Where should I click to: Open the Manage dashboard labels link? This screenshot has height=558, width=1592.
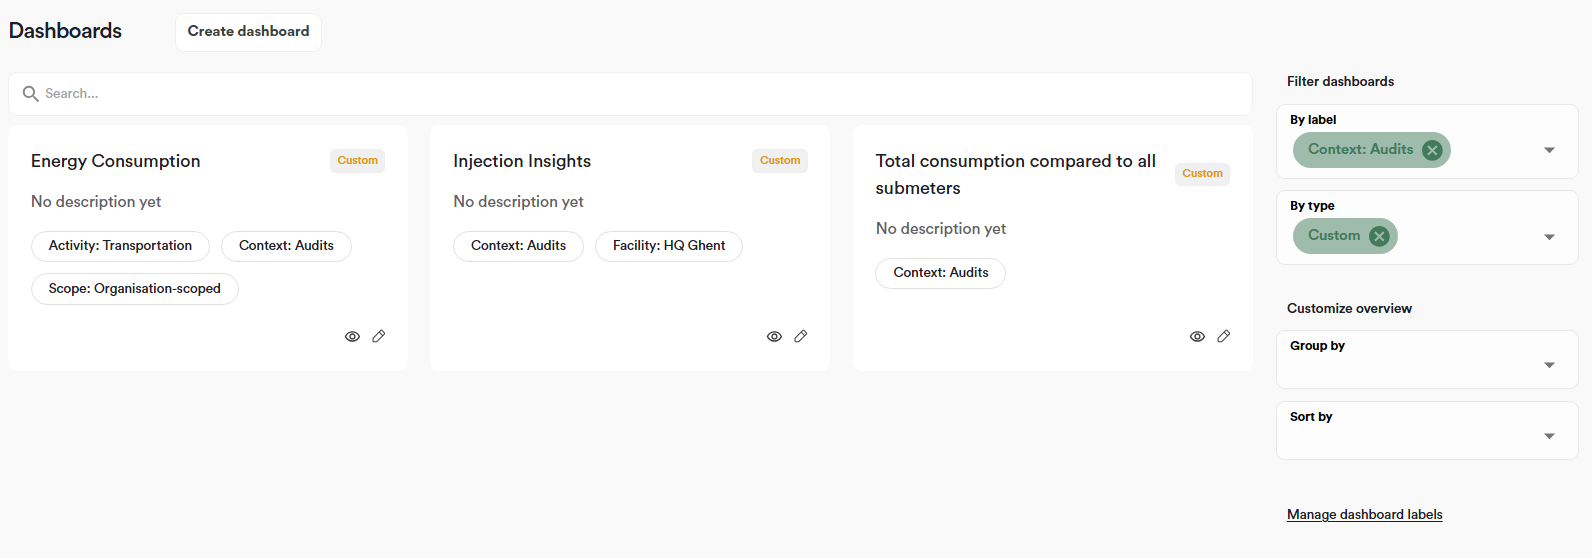(1364, 514)
